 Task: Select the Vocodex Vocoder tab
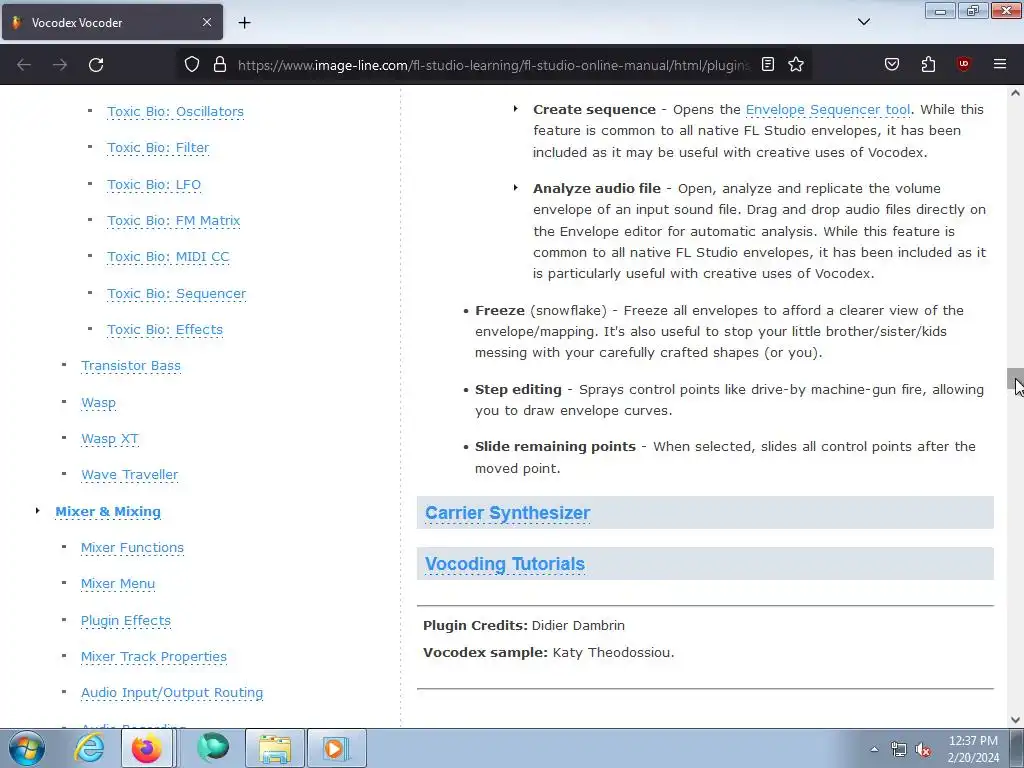tap(112, 22)
